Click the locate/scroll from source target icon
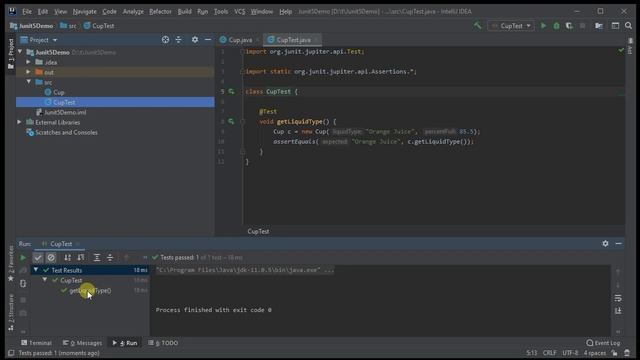The image size is (640, 360). [x=165, y=40]
